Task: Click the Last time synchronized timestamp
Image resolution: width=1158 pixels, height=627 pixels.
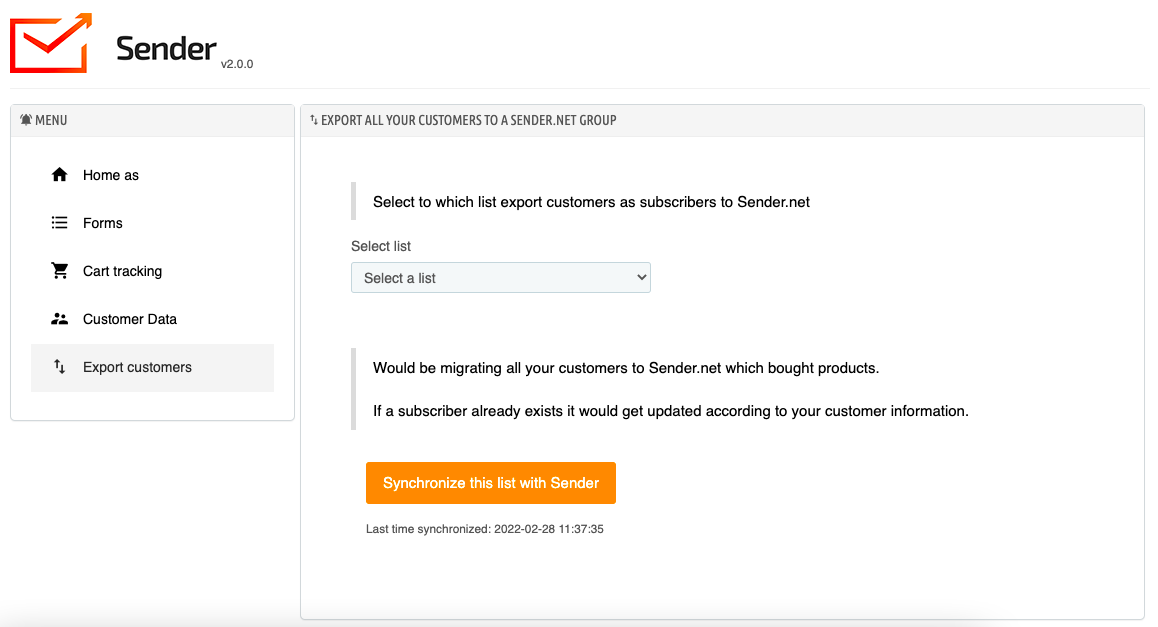Action: click(485, 529)
